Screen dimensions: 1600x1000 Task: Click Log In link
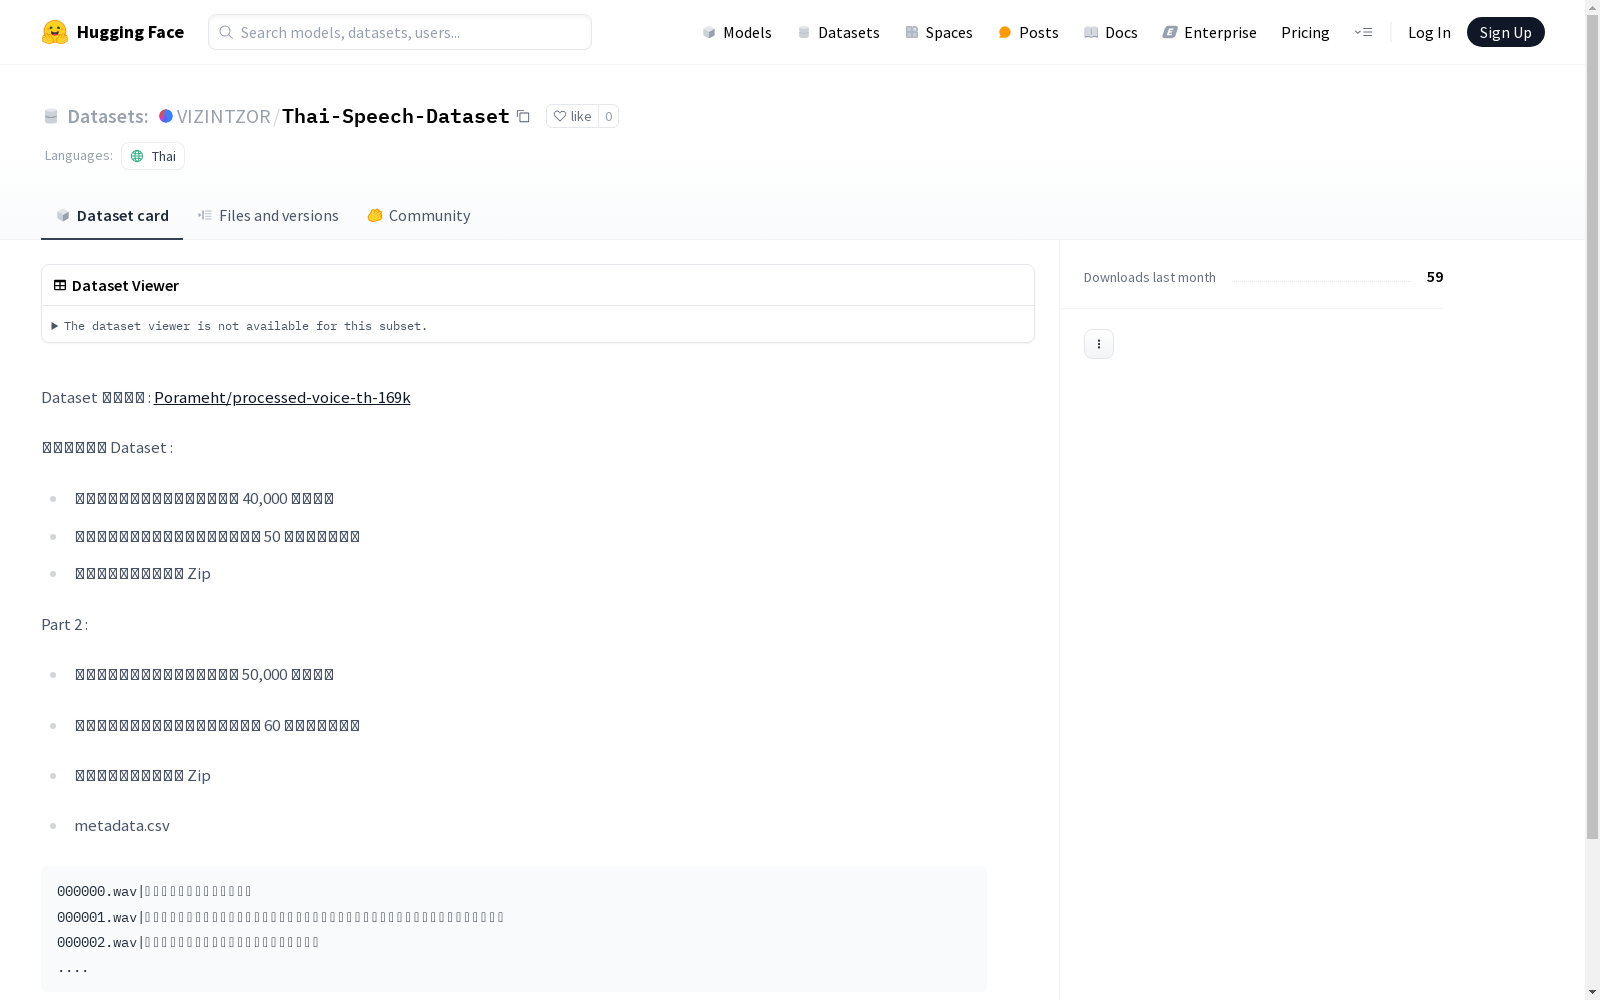[1429, 32]
